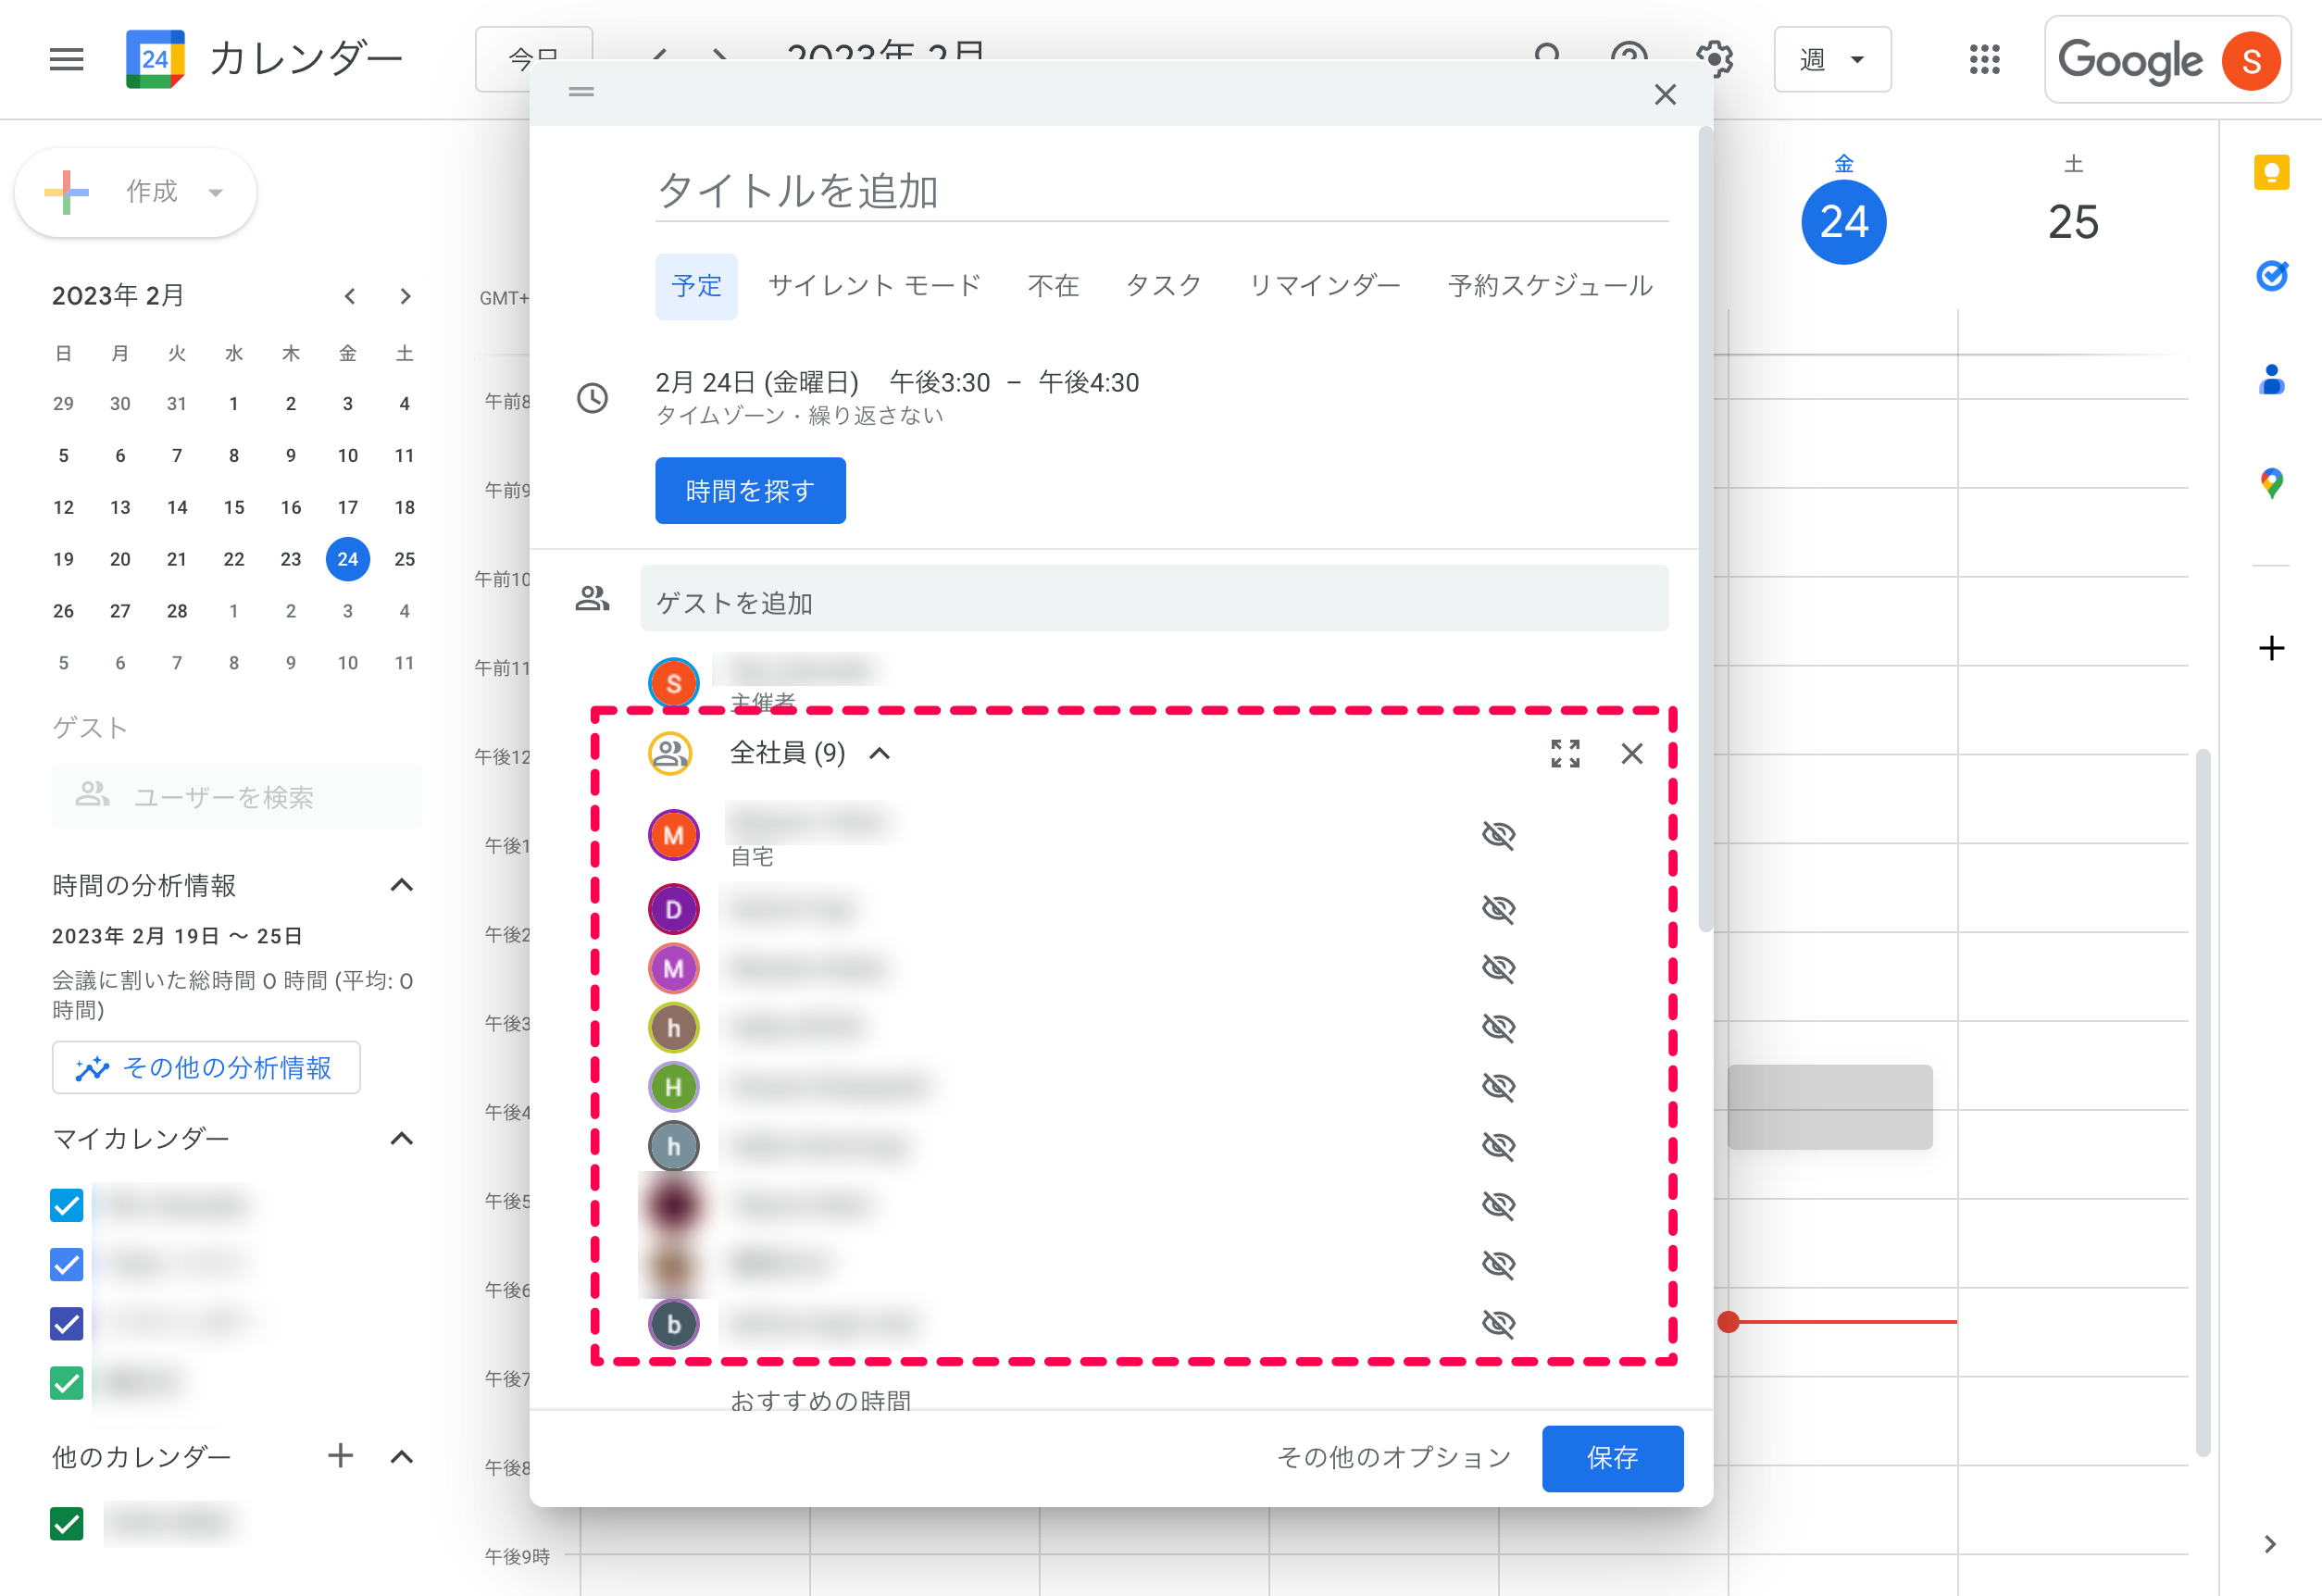2322x1596 pixels.
Task: Click the account avatar S
Action: [2251, 60]
